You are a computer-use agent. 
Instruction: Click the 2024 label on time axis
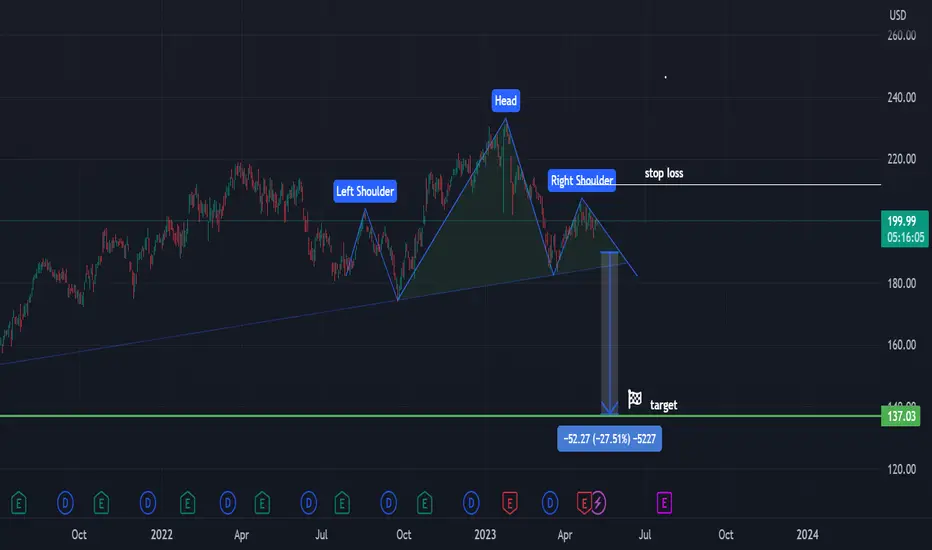coord(807,535)
